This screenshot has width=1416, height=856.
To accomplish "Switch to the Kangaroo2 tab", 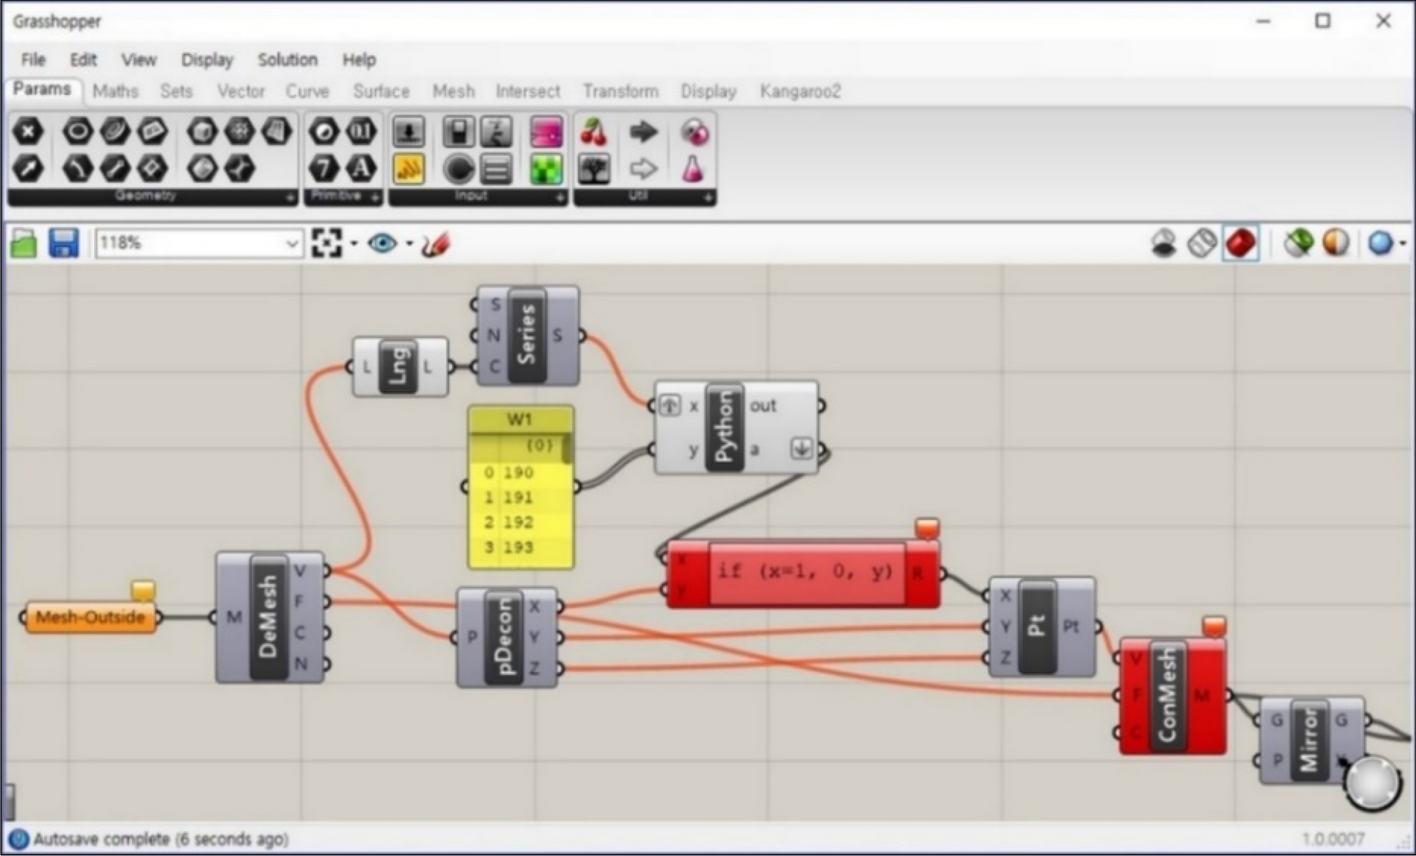I will pos(800,91).
